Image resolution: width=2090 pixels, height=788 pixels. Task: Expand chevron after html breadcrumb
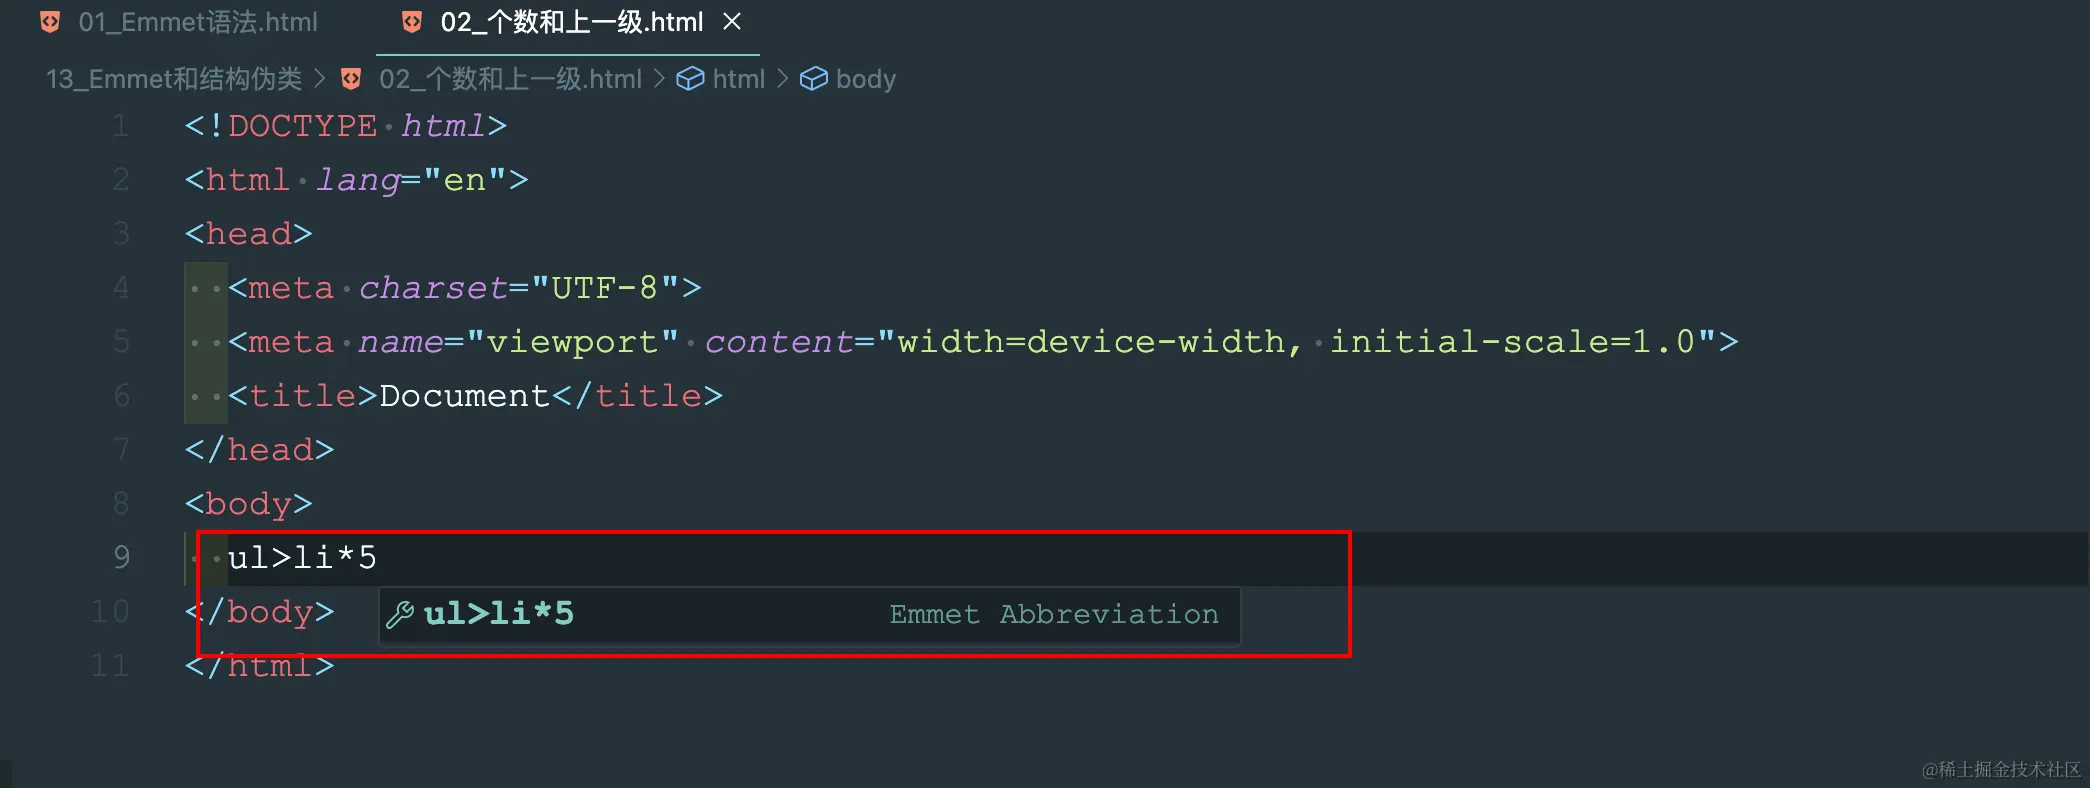coord(782,78)
